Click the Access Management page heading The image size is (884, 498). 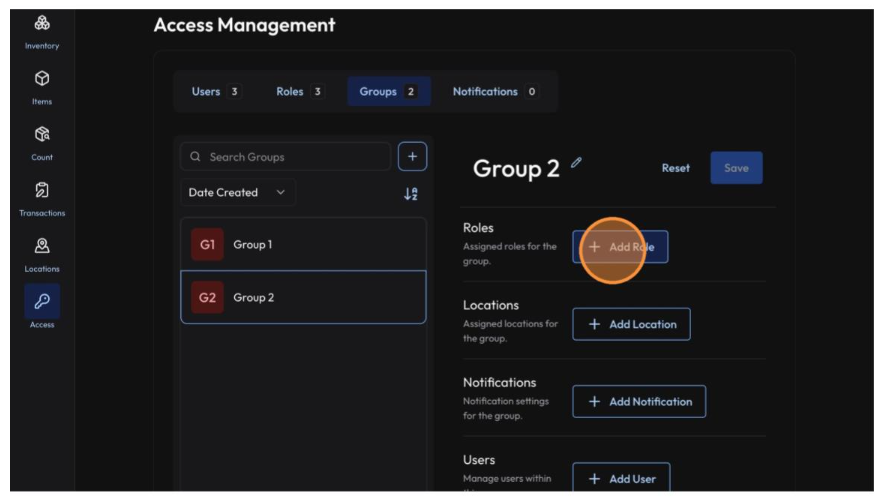click(244, 25)
